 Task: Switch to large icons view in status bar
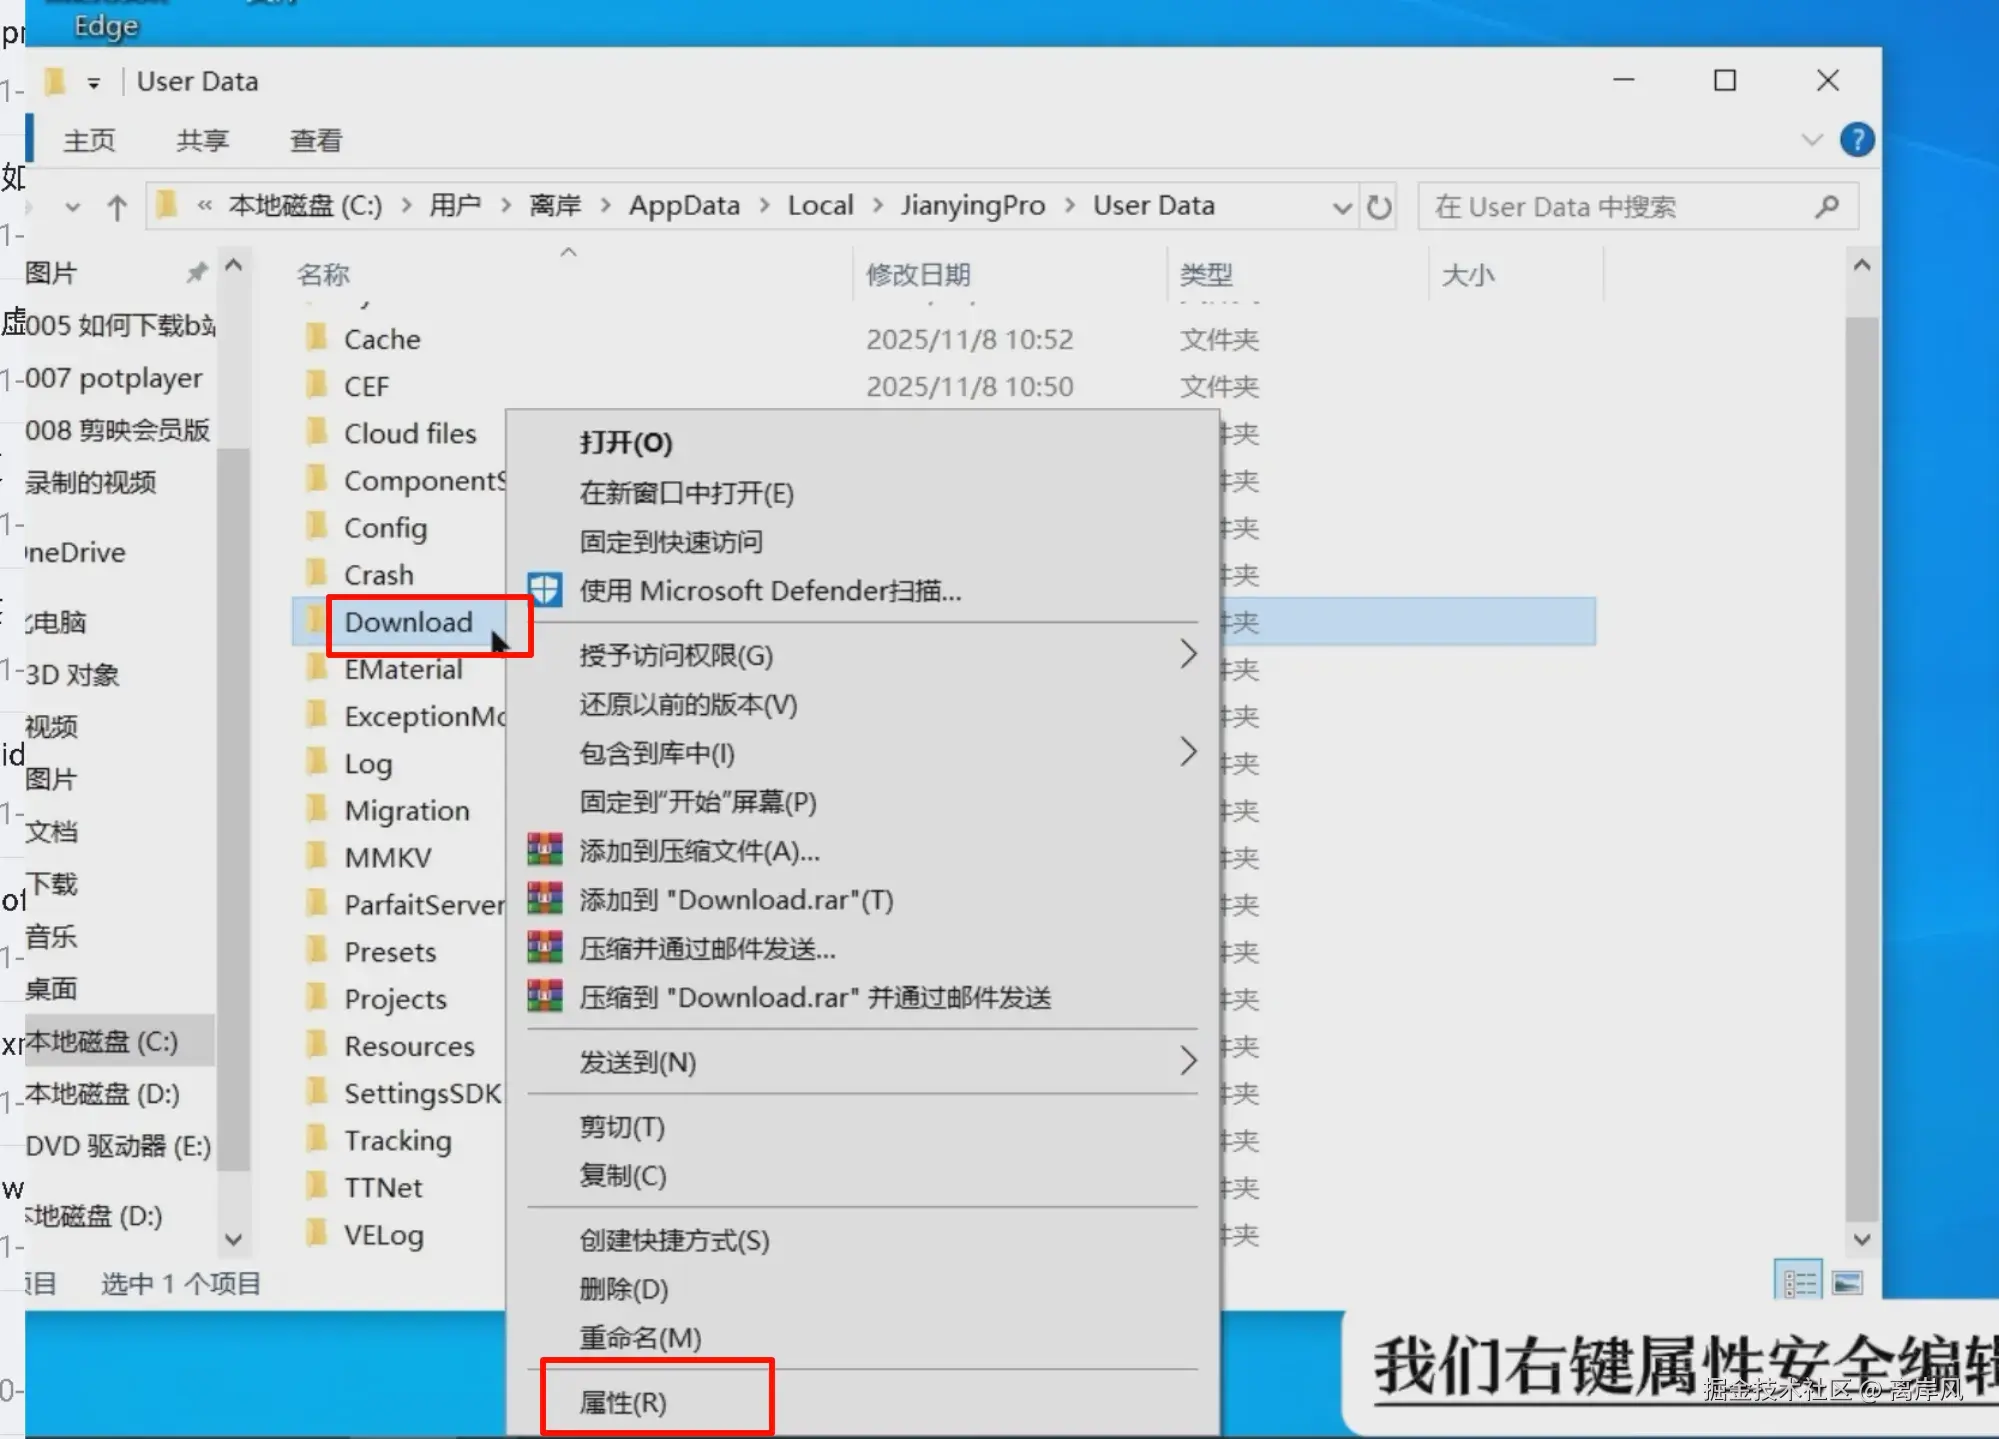coord(1847,1283)
